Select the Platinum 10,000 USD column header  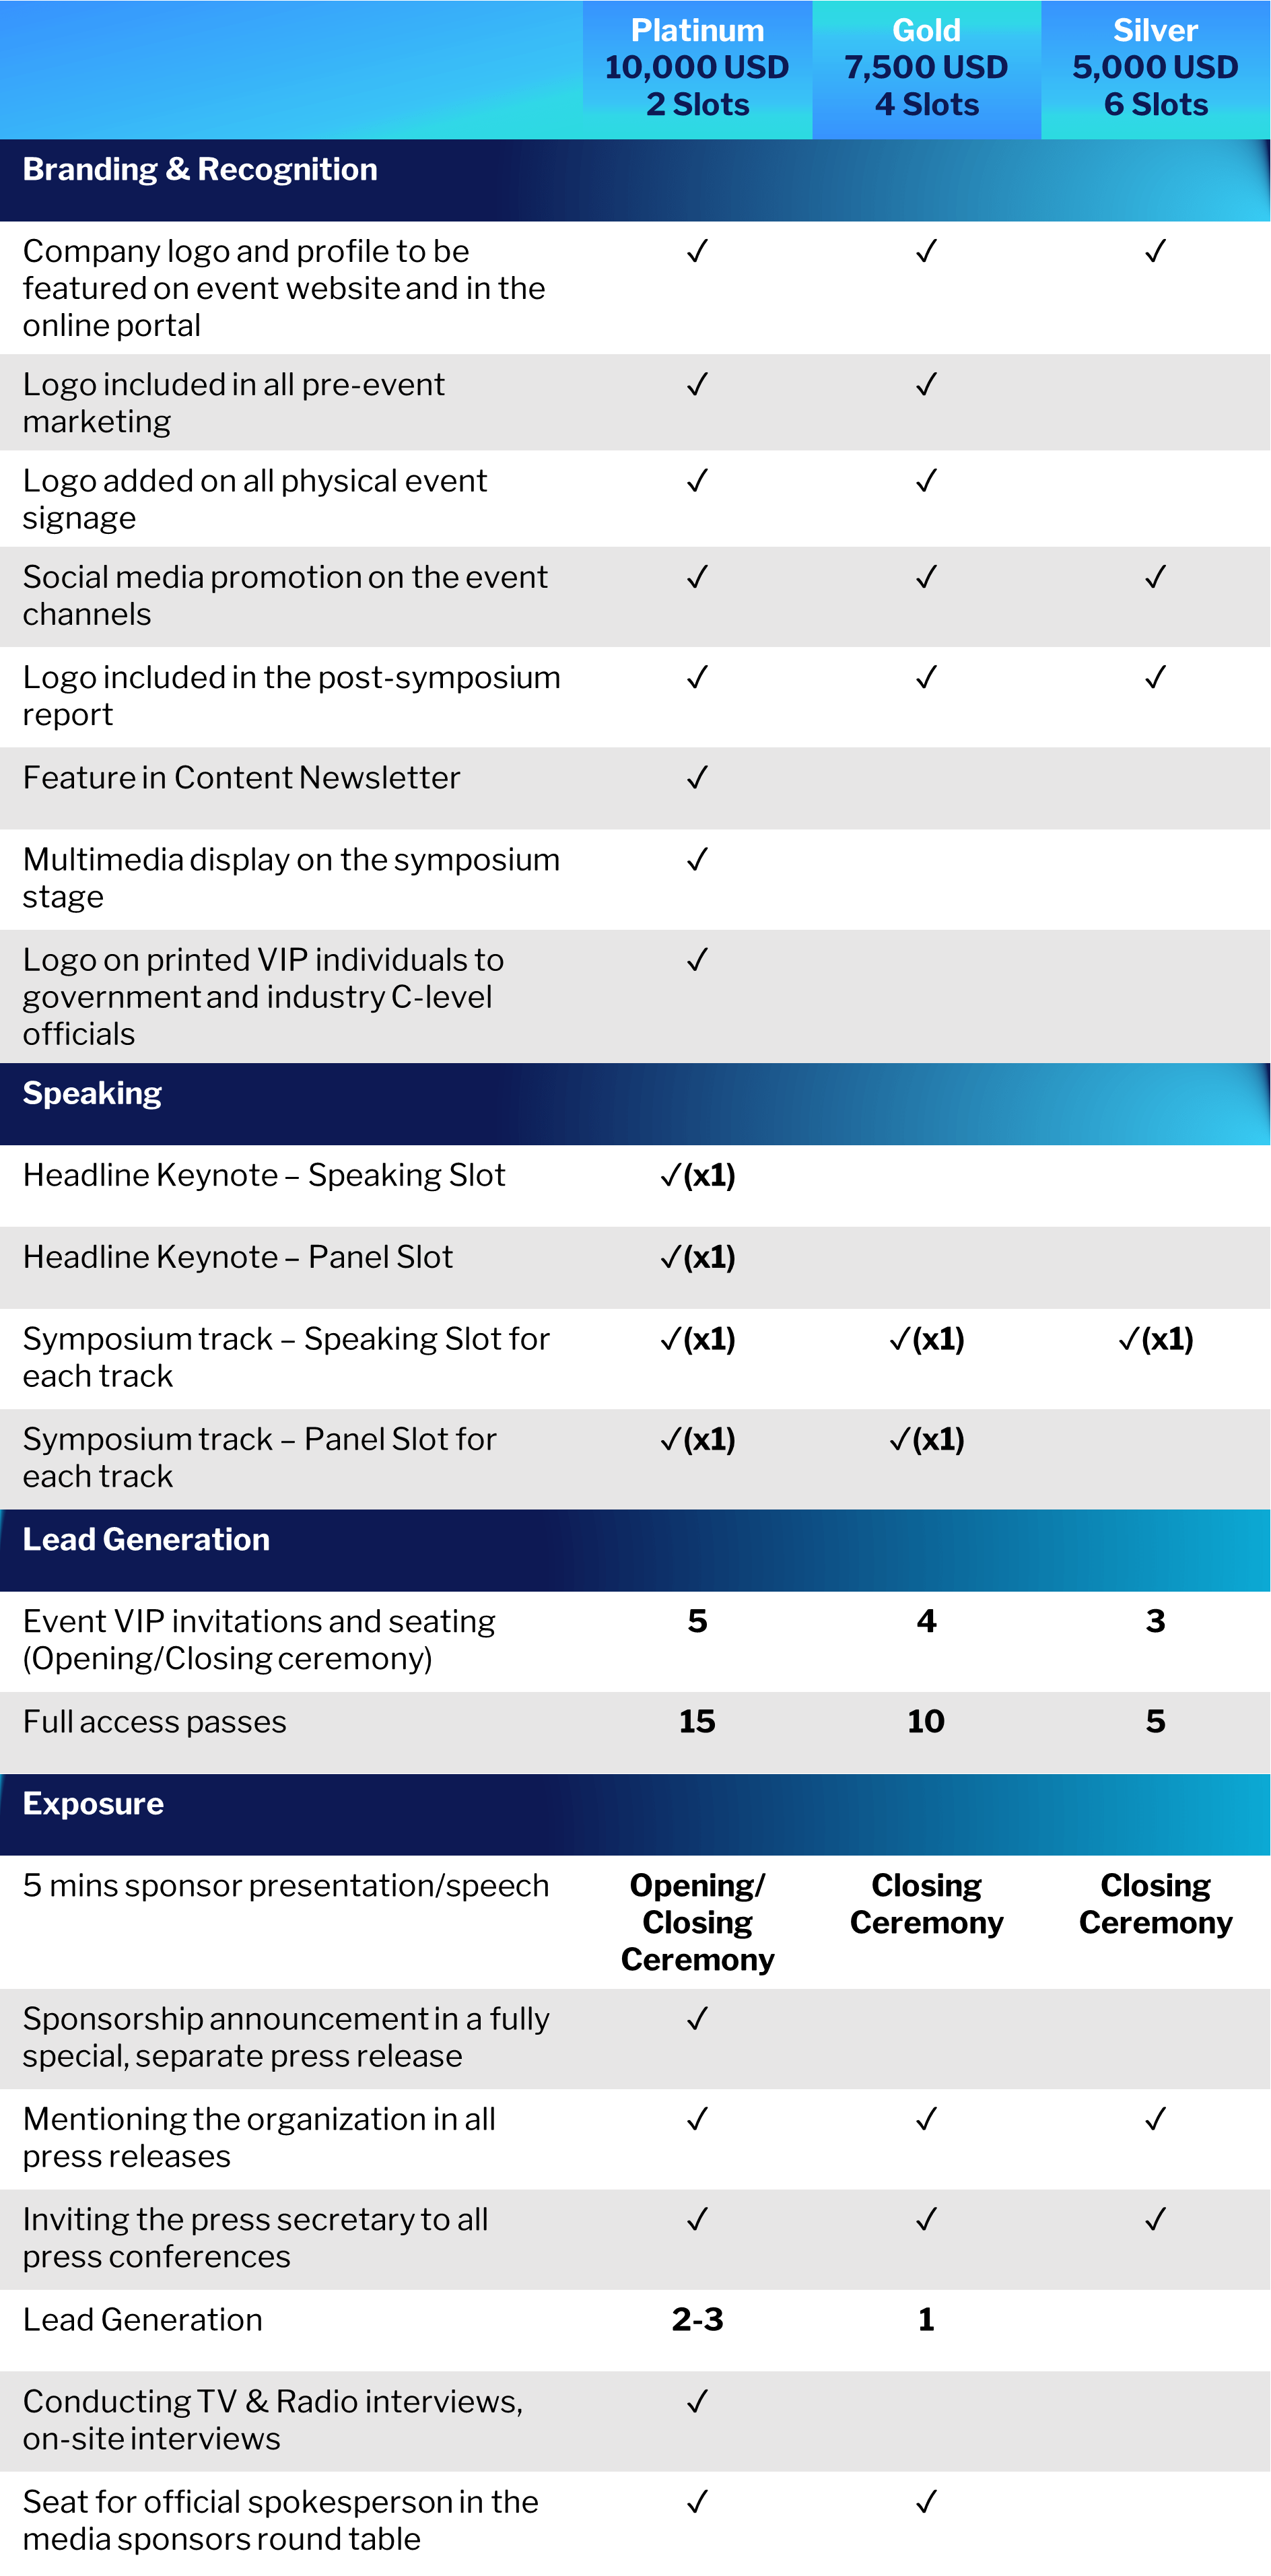tap(697, 68)
